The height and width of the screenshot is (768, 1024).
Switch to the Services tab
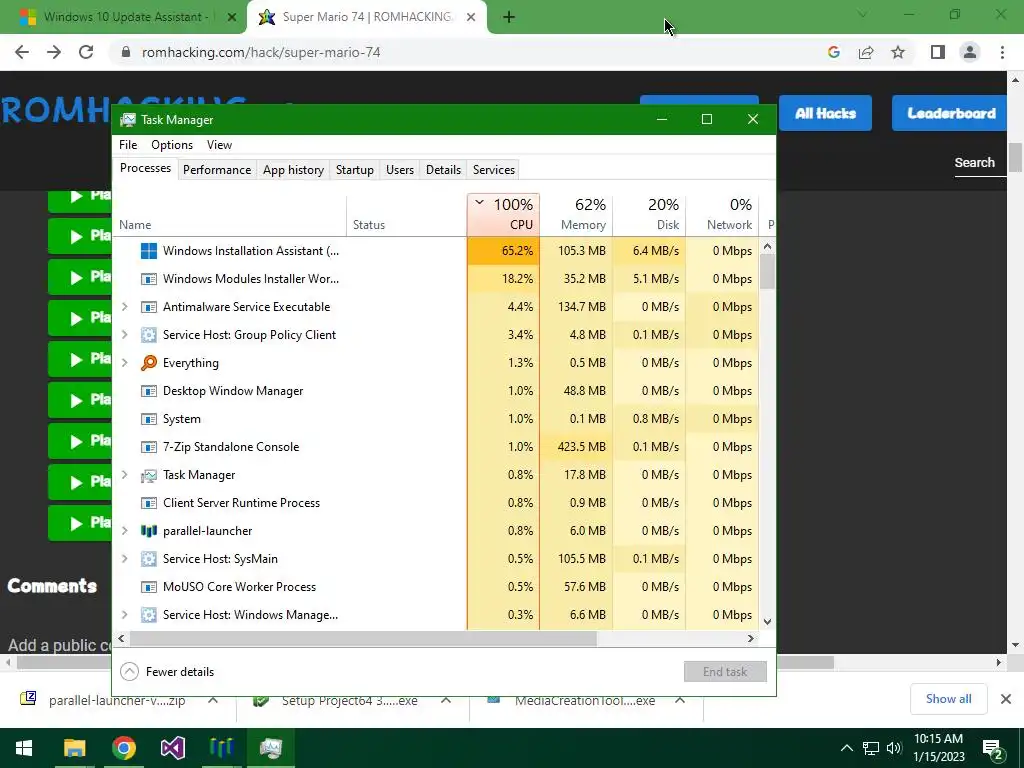click(494, 170)
